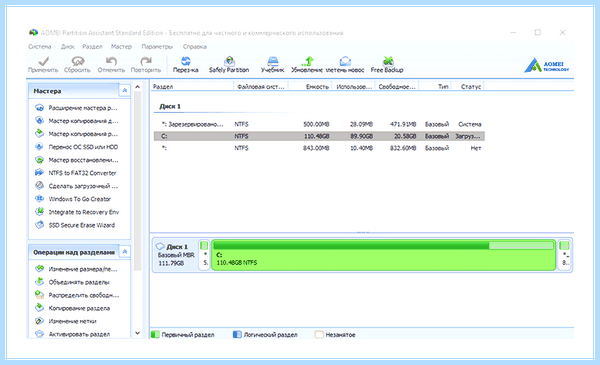Screen dimensions: 600x365
Task: Select the C: partition row in list
Action: pos(319,136)
